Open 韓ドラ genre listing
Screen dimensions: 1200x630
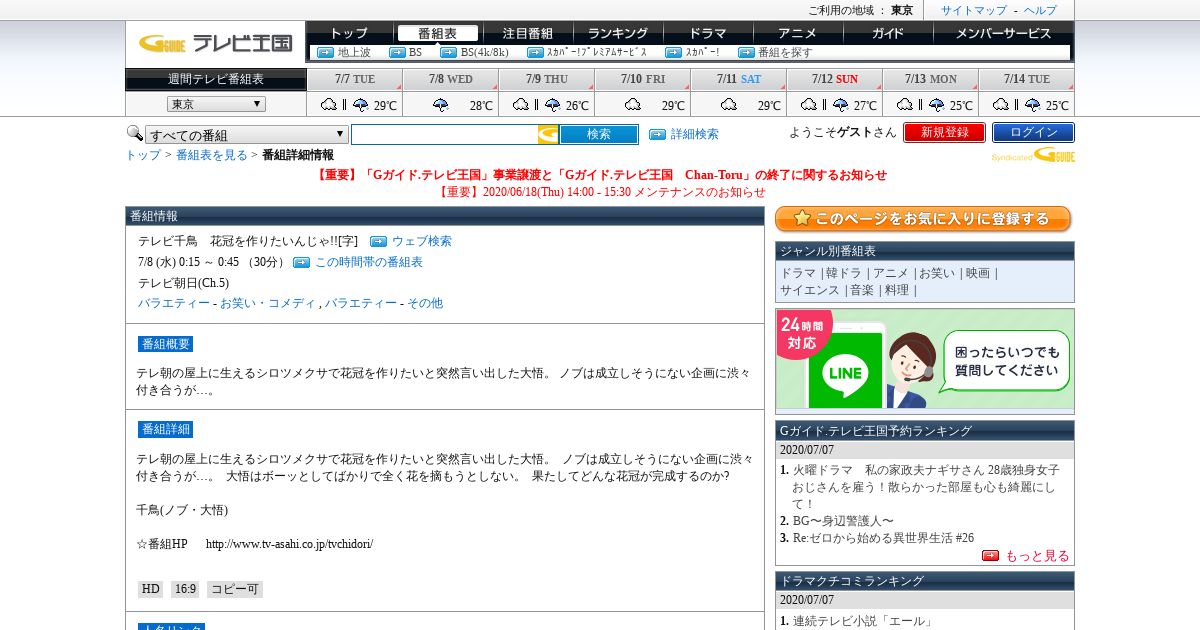tap(842, 273)
